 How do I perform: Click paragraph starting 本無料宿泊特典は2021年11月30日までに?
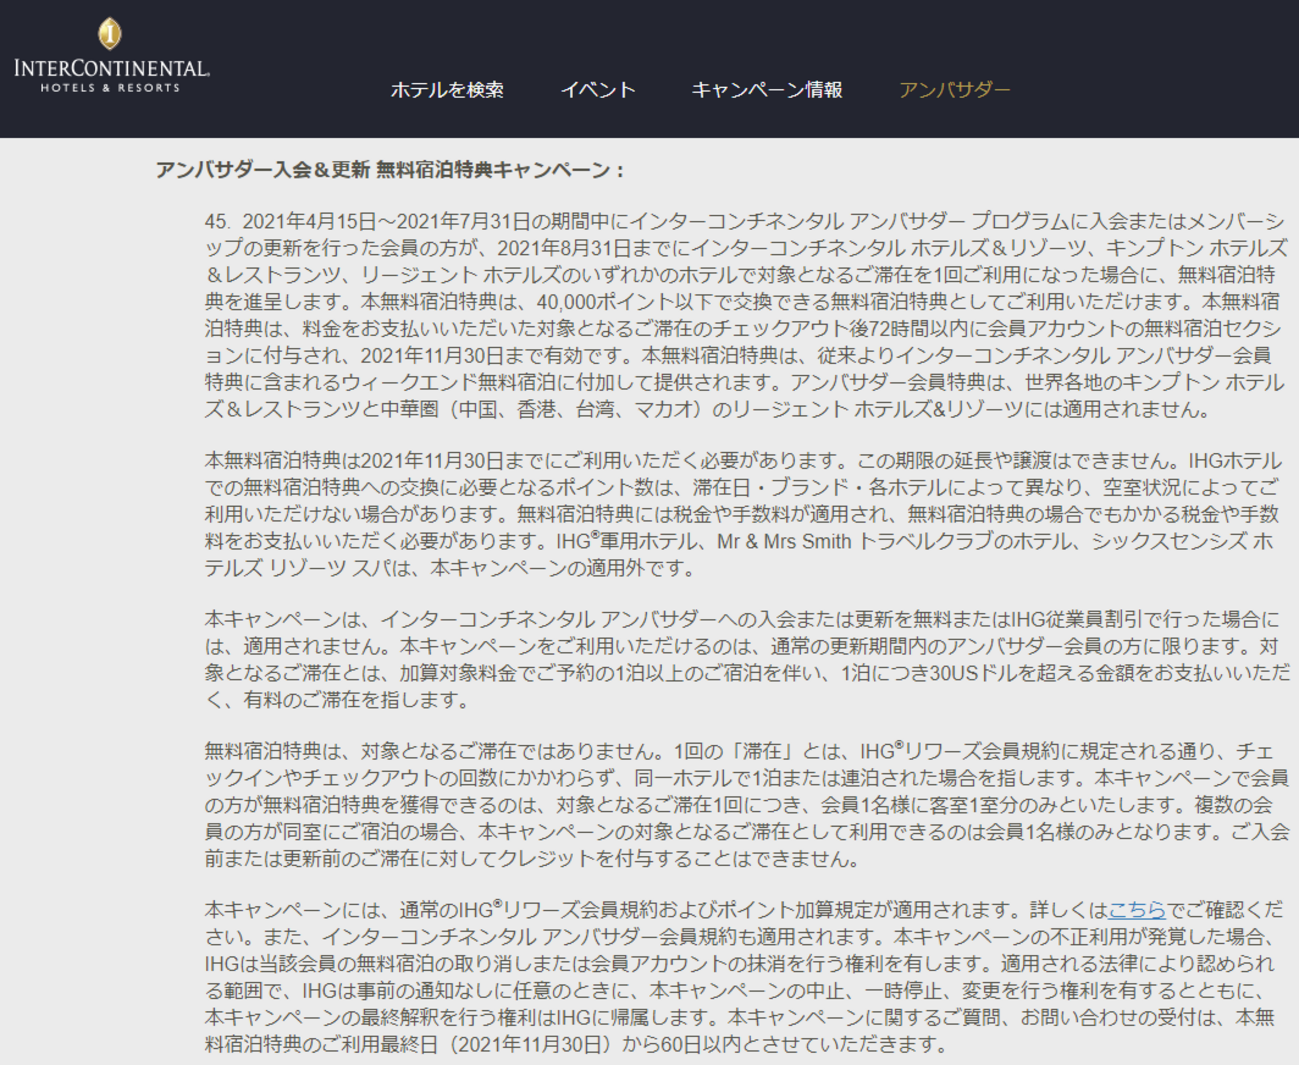[x=743, y=514]
